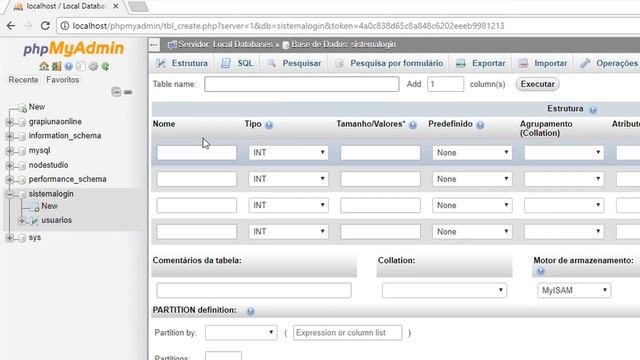Open the Estrutura tab
640x360 pixels.
(182, 63)
